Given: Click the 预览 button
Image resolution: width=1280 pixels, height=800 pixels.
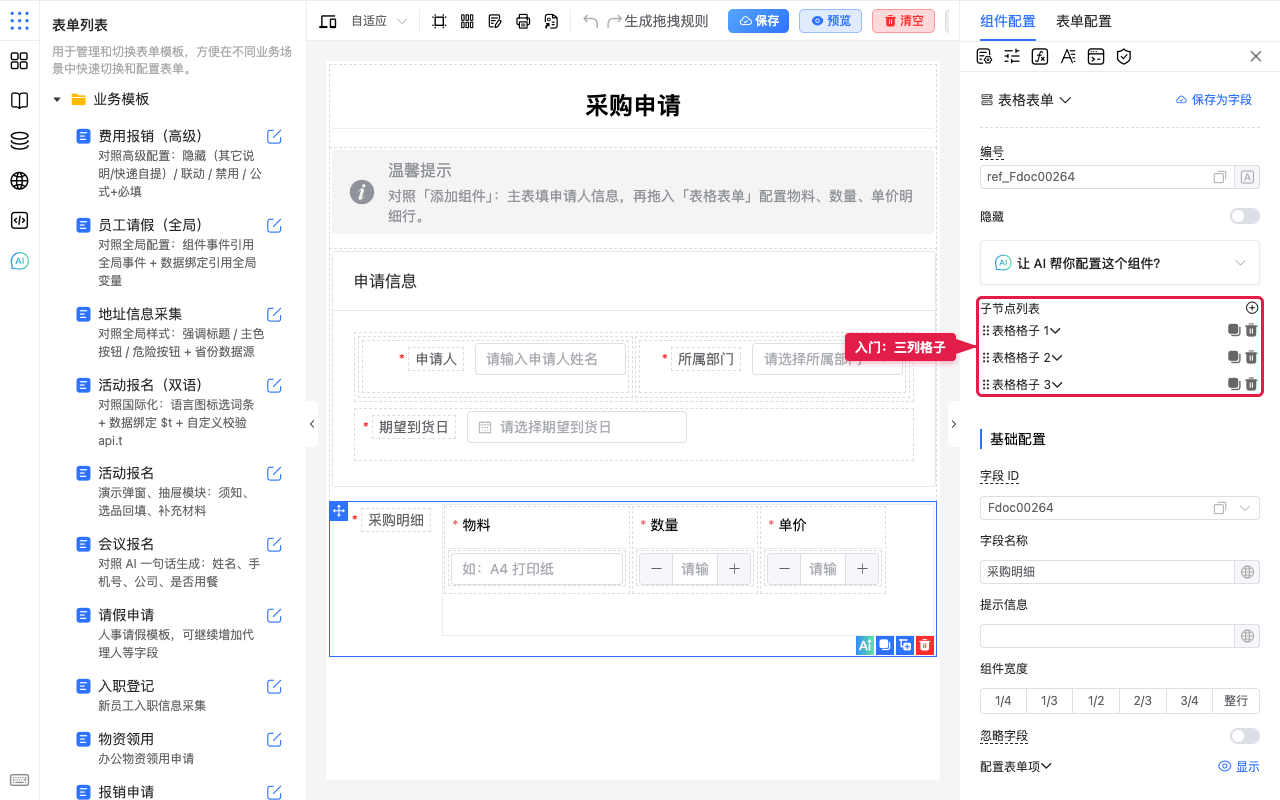Looking at the screenshot, I should click(830, 21).
